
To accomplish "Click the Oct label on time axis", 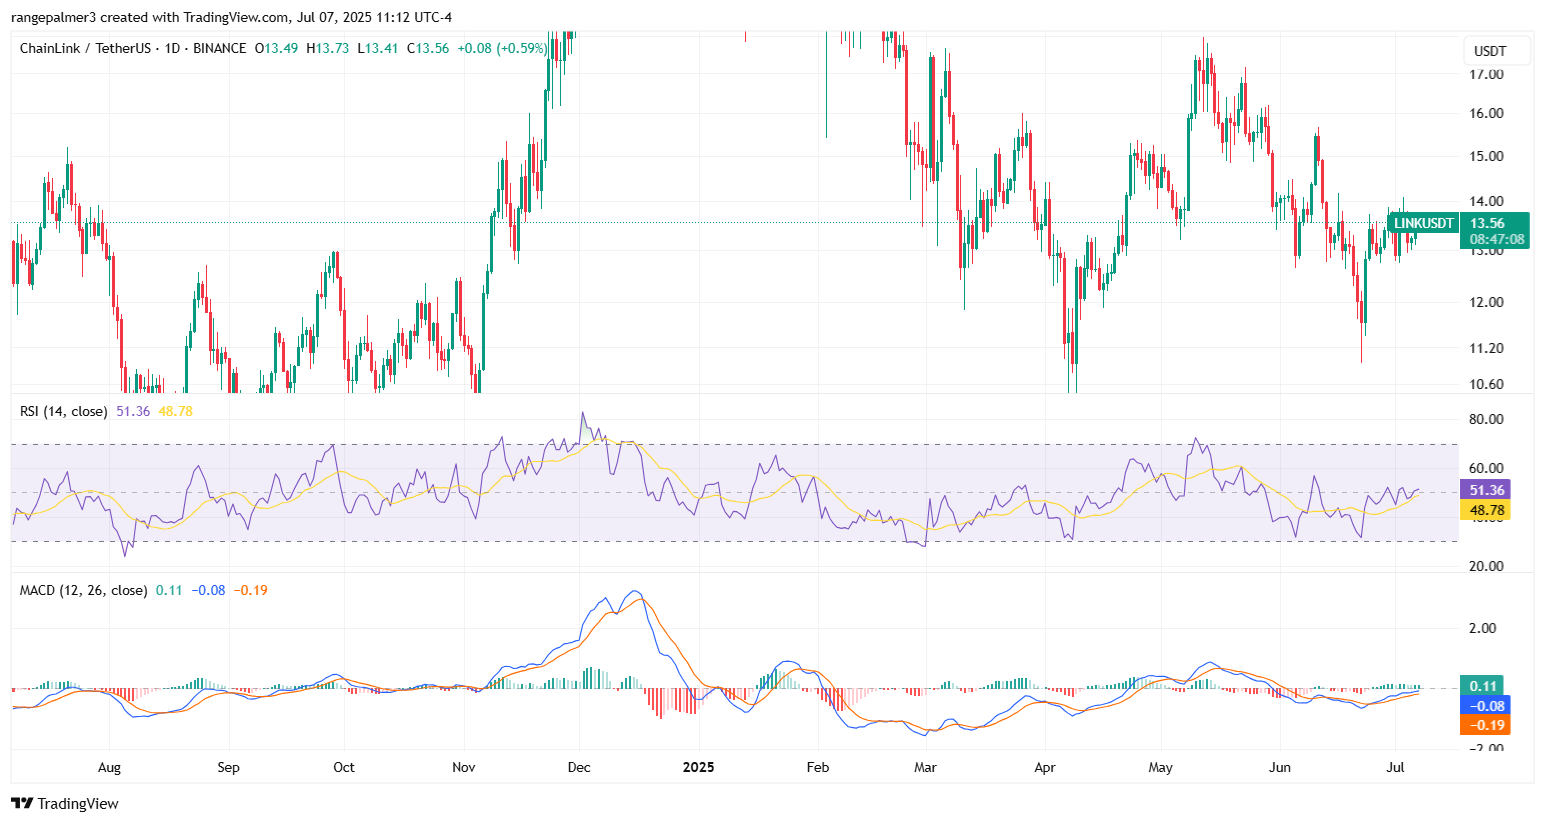I will tap(344, 767).
